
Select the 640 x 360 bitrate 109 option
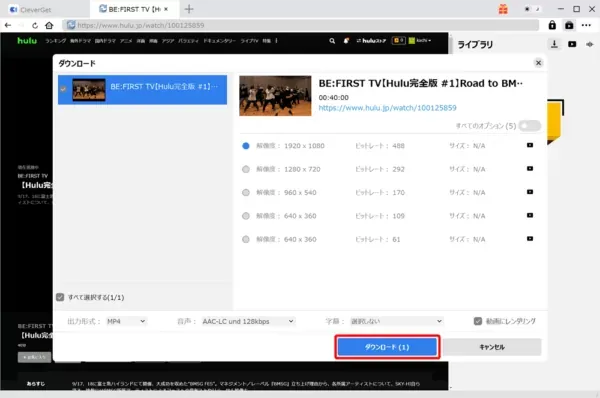[x=246, y=216]
